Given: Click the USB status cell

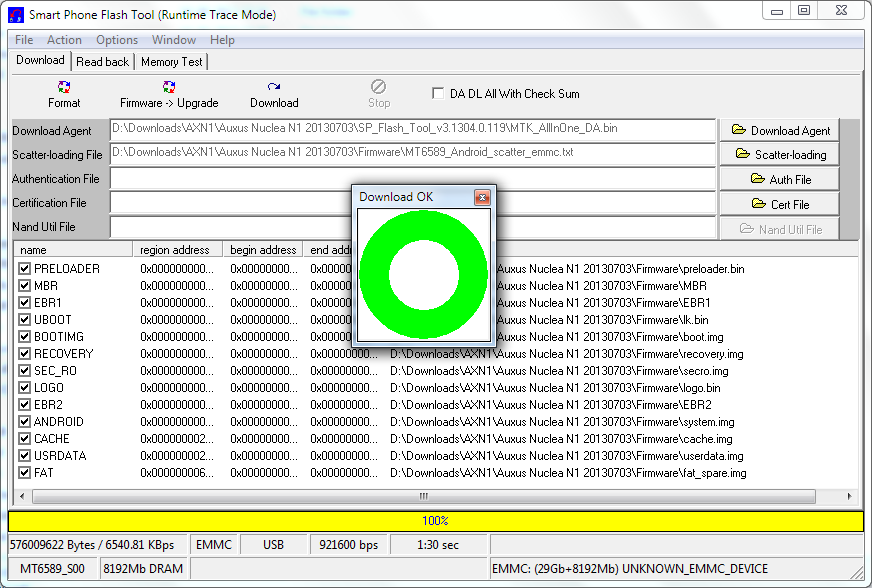Looking at the screenshot, I should [x=273, y=545].
